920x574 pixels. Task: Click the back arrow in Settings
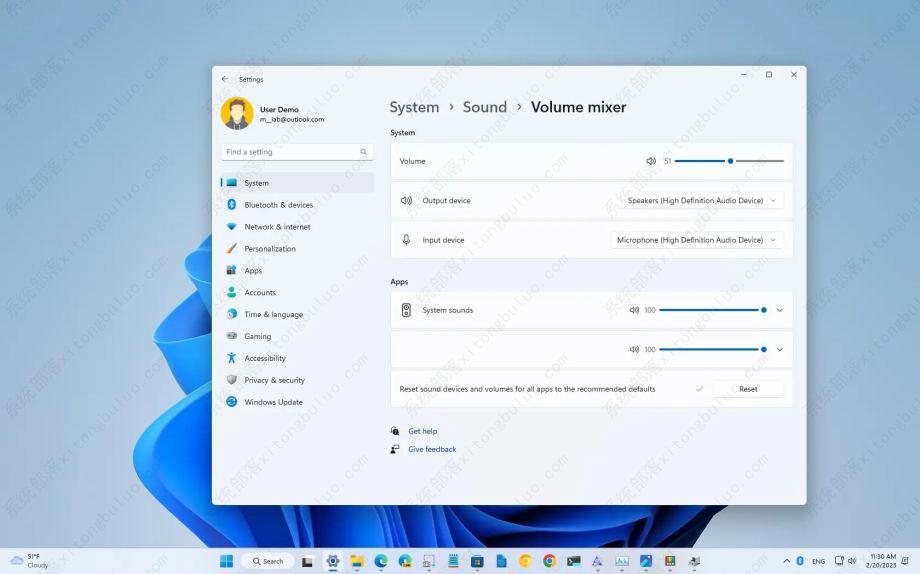pos(225,79)
